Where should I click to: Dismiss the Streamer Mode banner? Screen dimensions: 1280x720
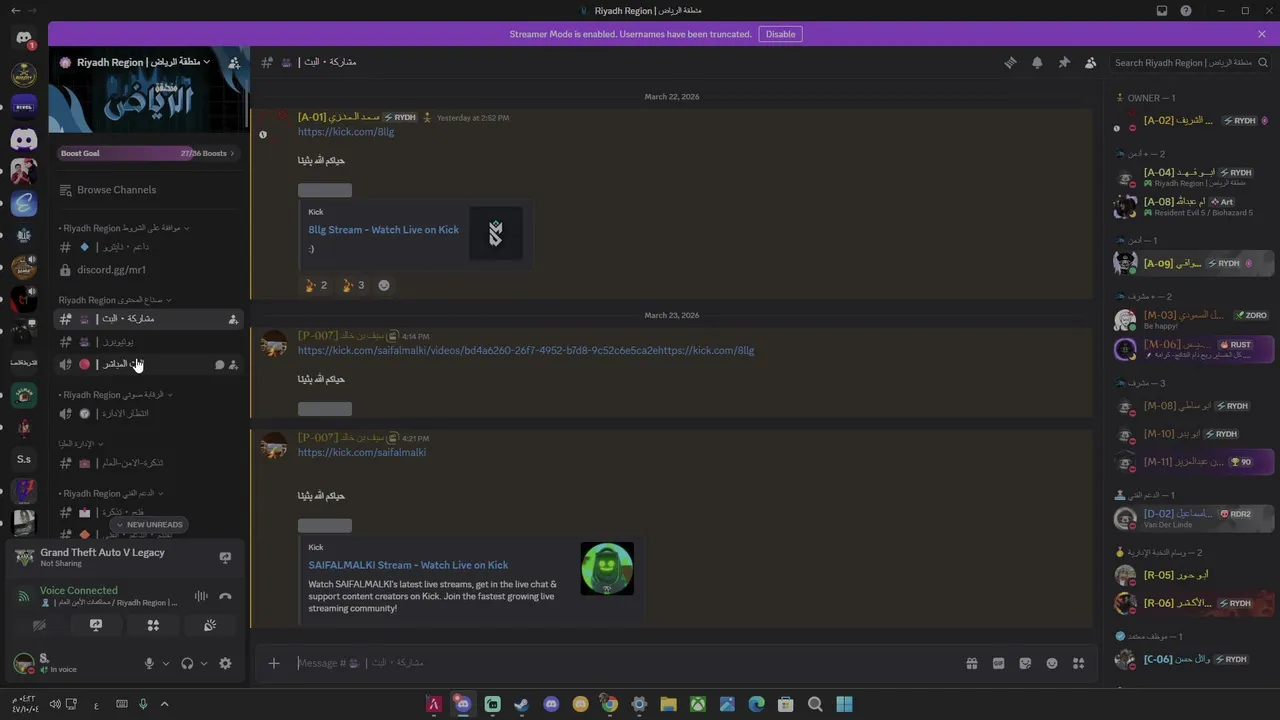(x=1262, y=34)
